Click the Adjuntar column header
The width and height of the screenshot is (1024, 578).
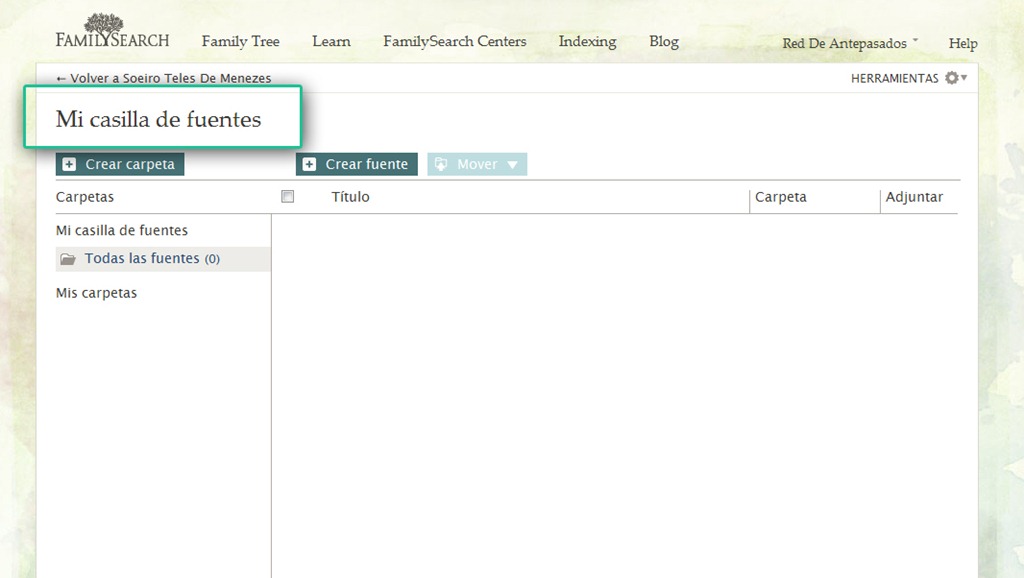click(x=914, y=197)
